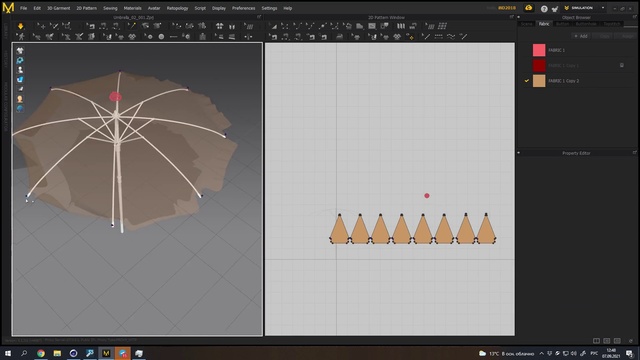Collapse the Object Browser panel arrow
Image resolution: width=640 pixels, height=360 pixels.
click(x=519, y=17)
